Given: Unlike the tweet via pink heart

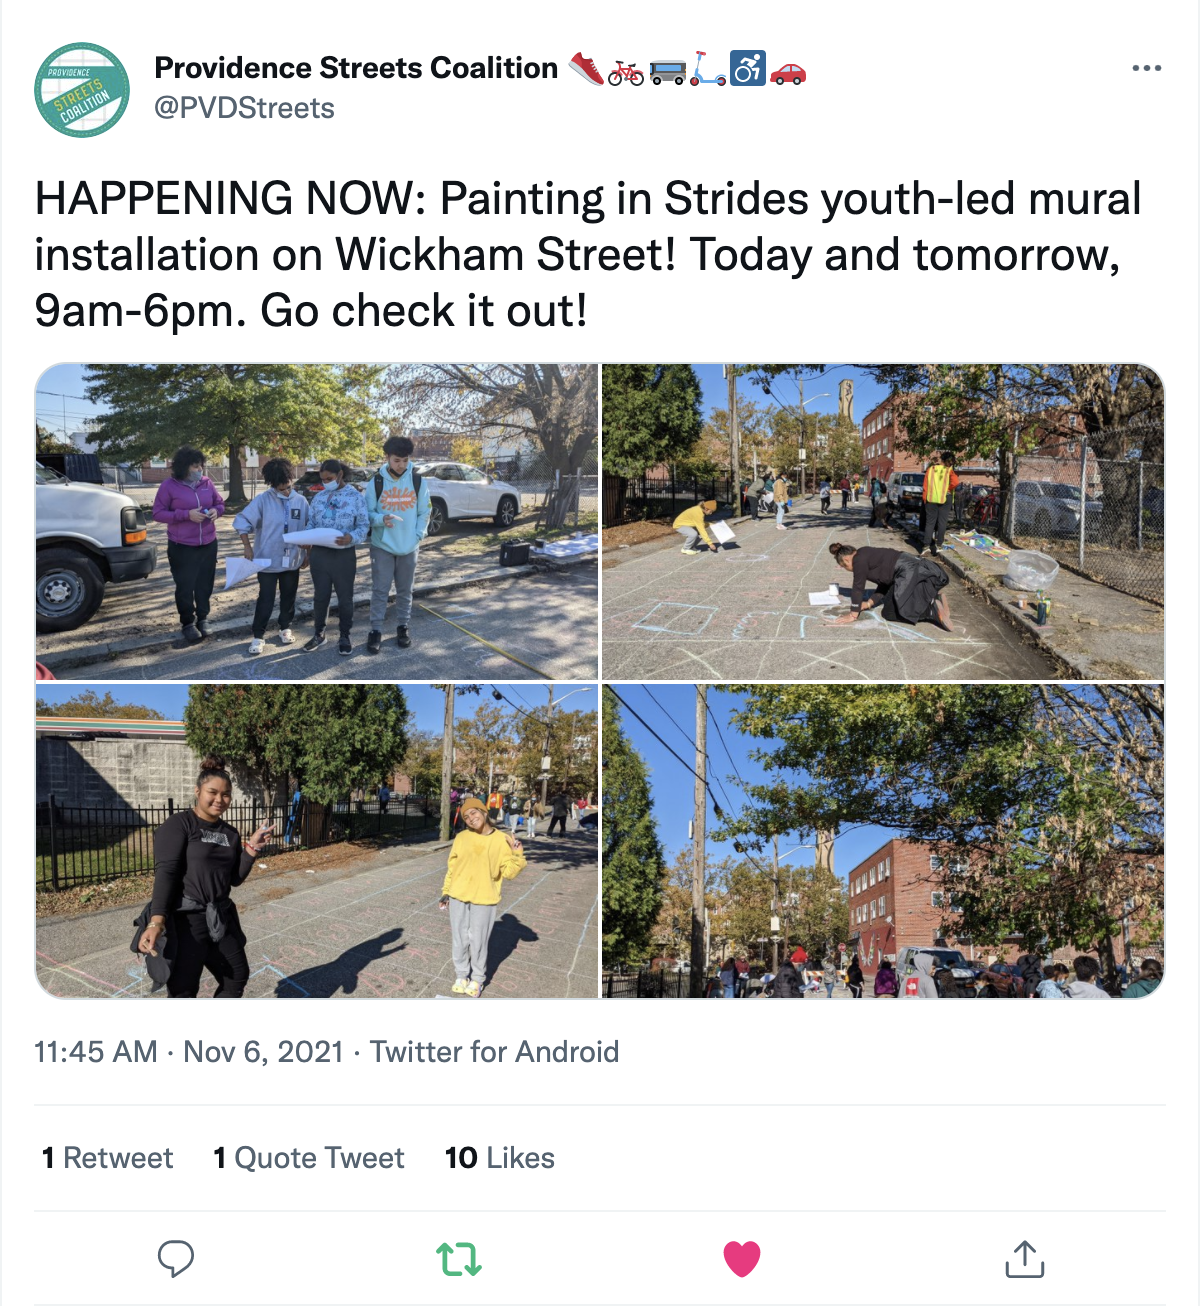Looking at the screenshot, I should 742,1259.
